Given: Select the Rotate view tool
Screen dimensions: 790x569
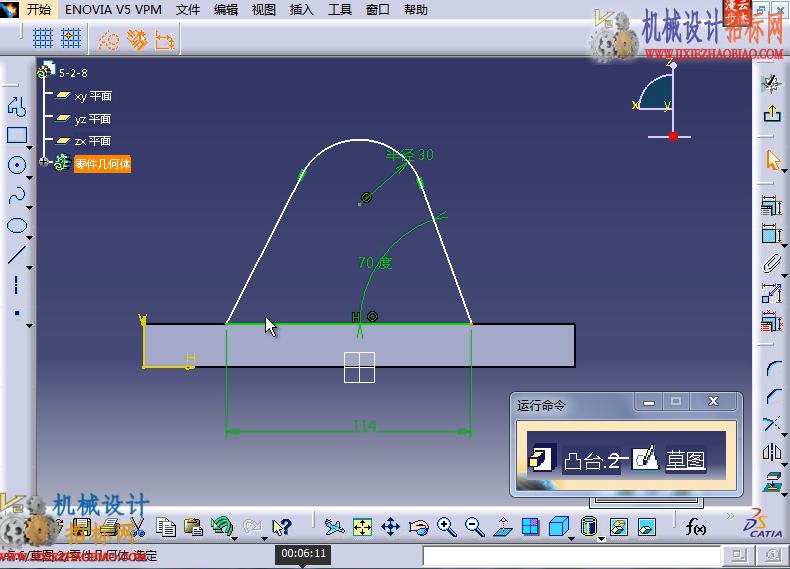Looking at the screenshot, I should click(x=418, y=527).
